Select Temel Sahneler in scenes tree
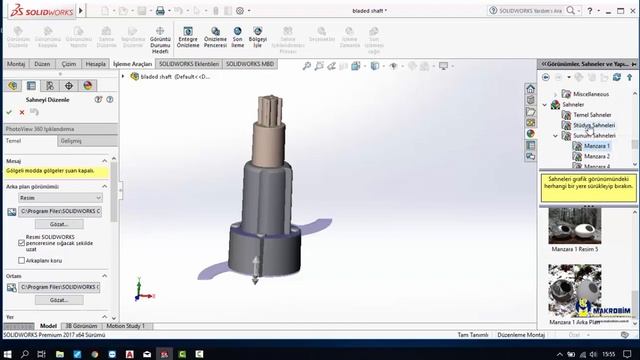Viewport: 640px width, 360px height. [592, 115]
